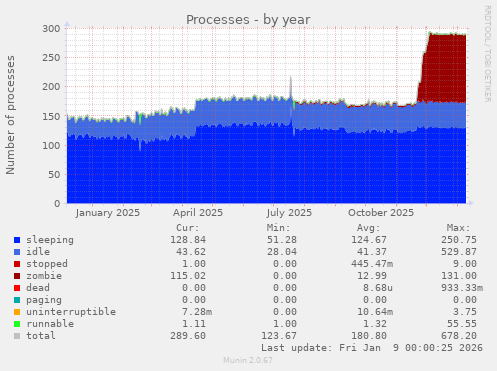Click idle average value 41.37

pos(372,252)
